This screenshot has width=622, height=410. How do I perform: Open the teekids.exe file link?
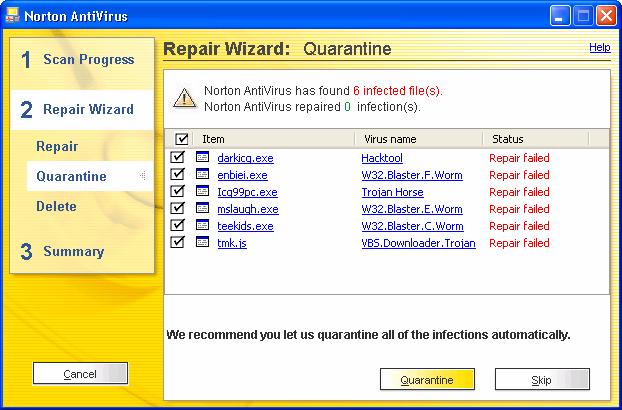click(x=246, y=226)
